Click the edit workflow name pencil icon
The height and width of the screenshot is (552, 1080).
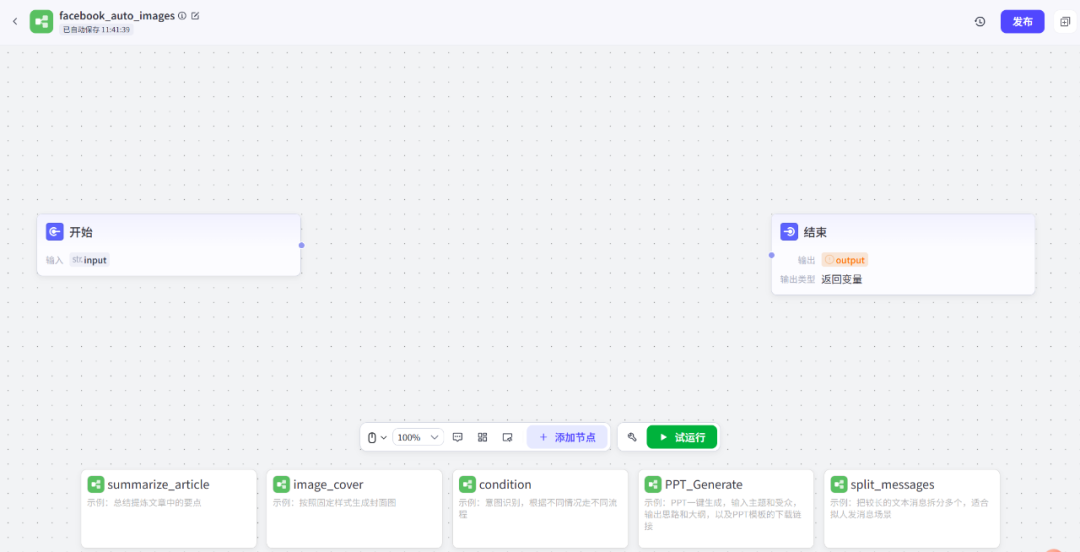pyautogui.click(x=195, y=16)
